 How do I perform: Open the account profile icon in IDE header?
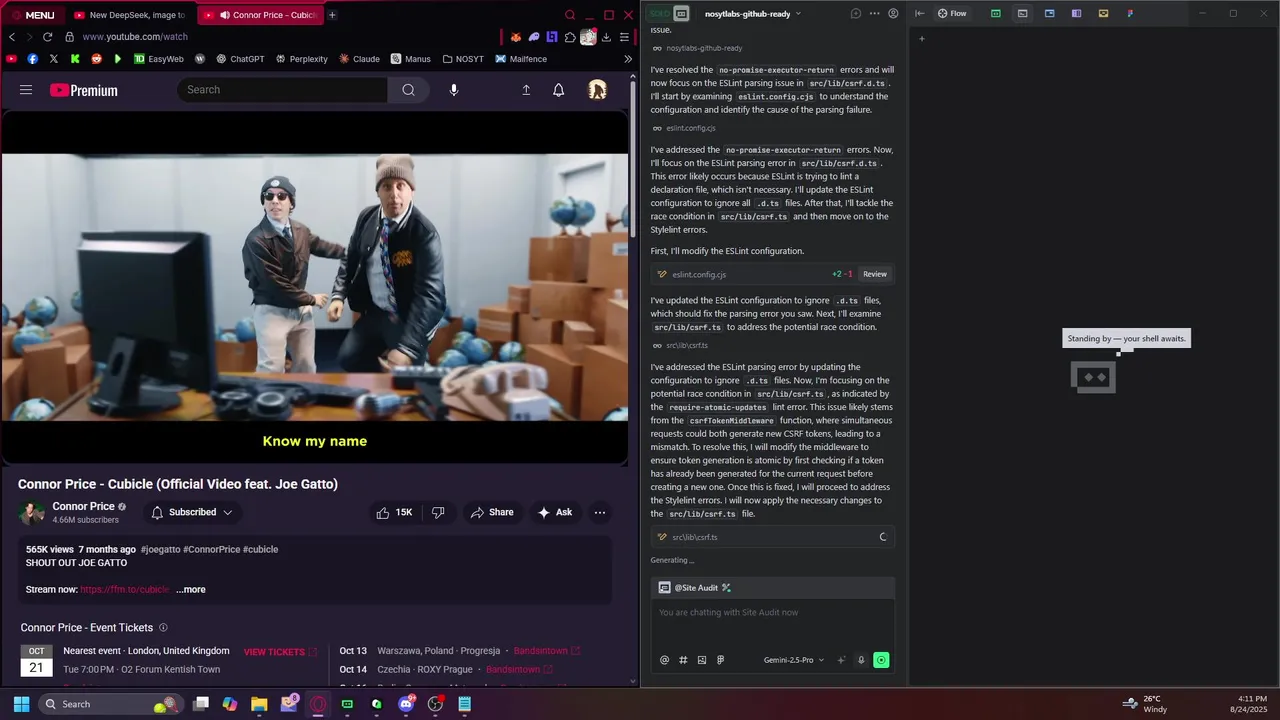[893, 14]
